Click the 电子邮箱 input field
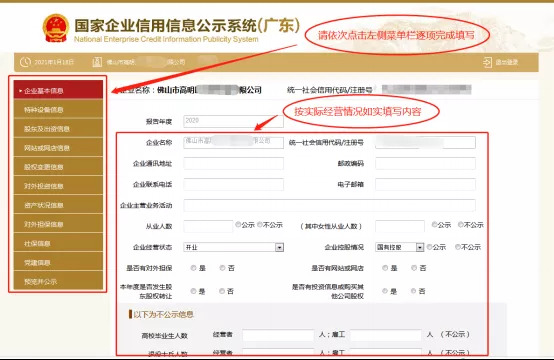Screen dimensions: 554x360 pos(425,184)
